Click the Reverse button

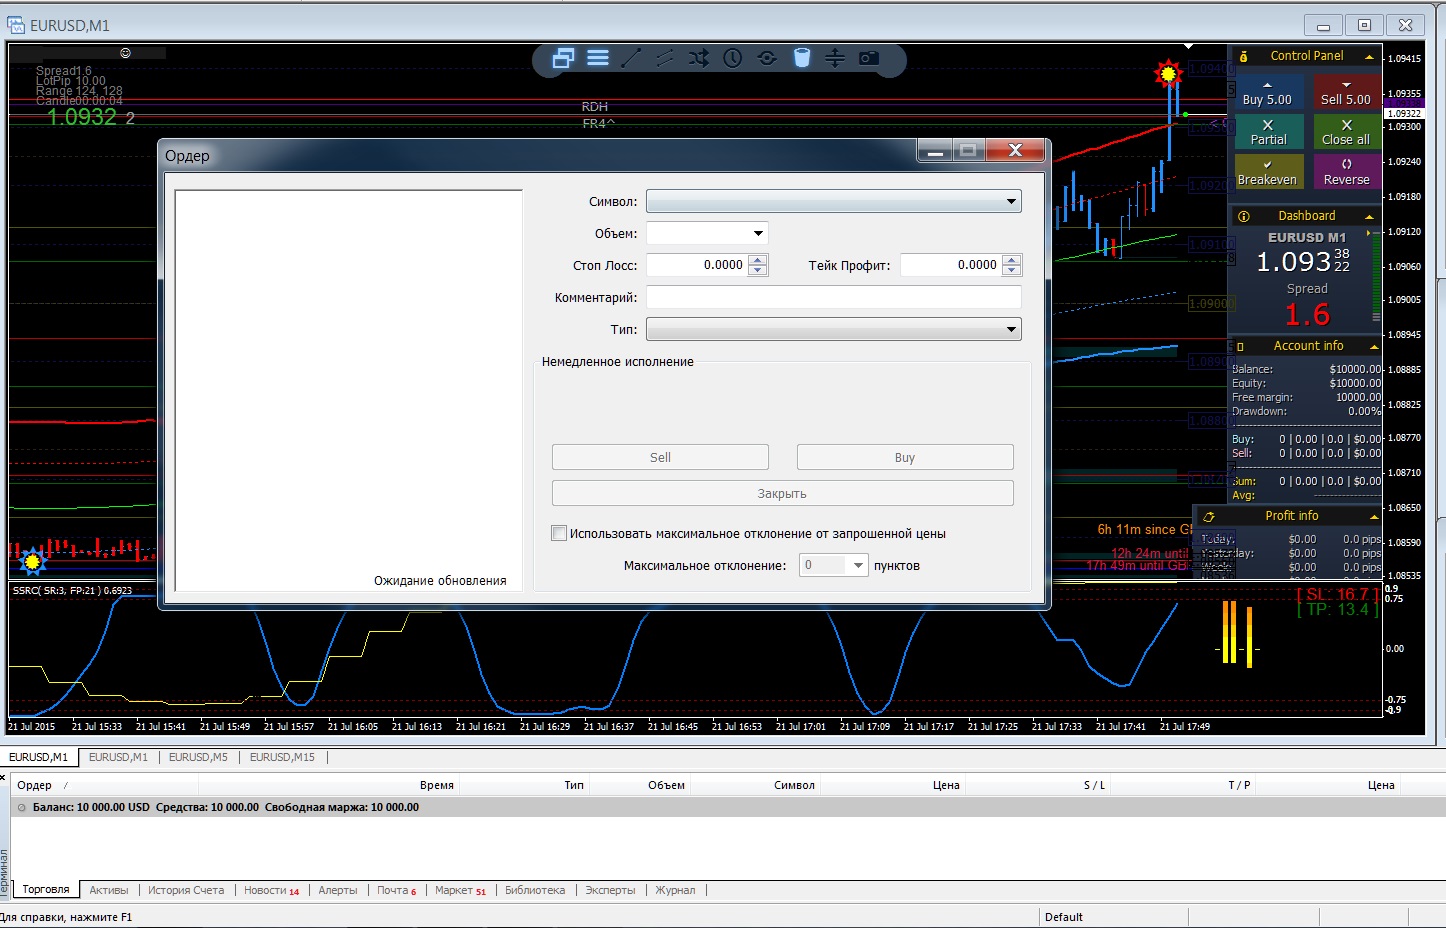pos(1346,172)
